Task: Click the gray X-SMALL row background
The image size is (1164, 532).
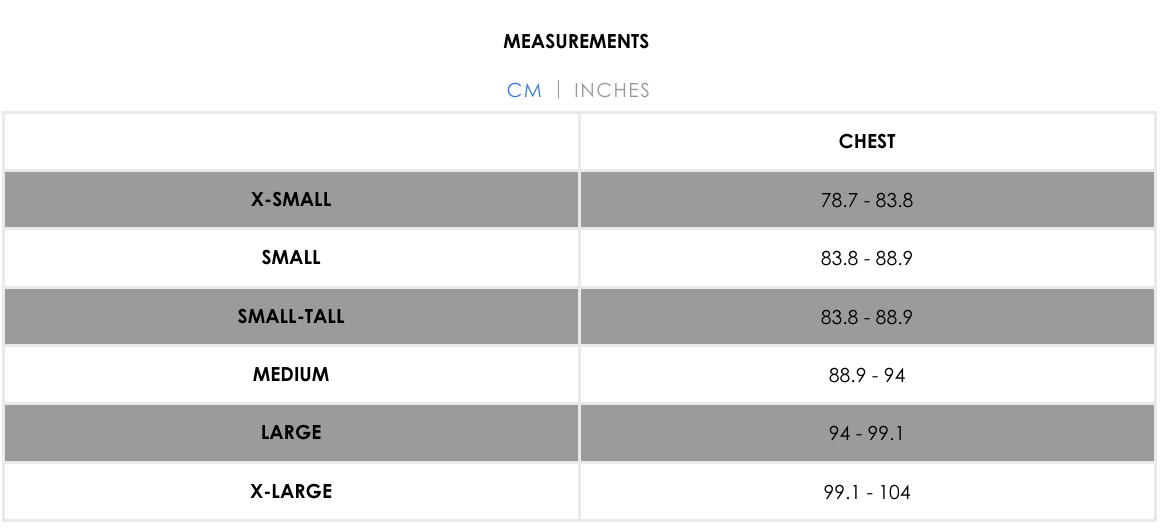Action: (x=580, y=200)
